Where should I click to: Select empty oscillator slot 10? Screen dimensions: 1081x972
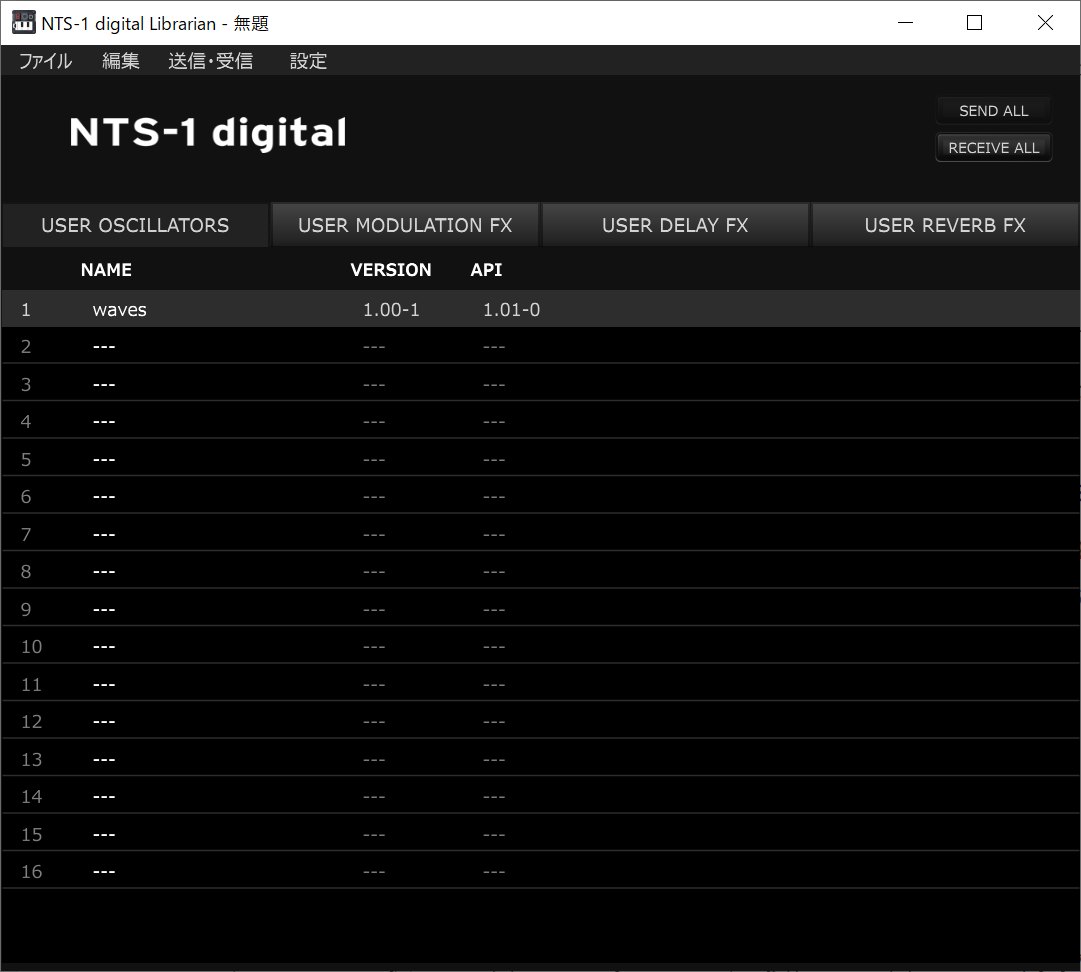pos(540,647)
